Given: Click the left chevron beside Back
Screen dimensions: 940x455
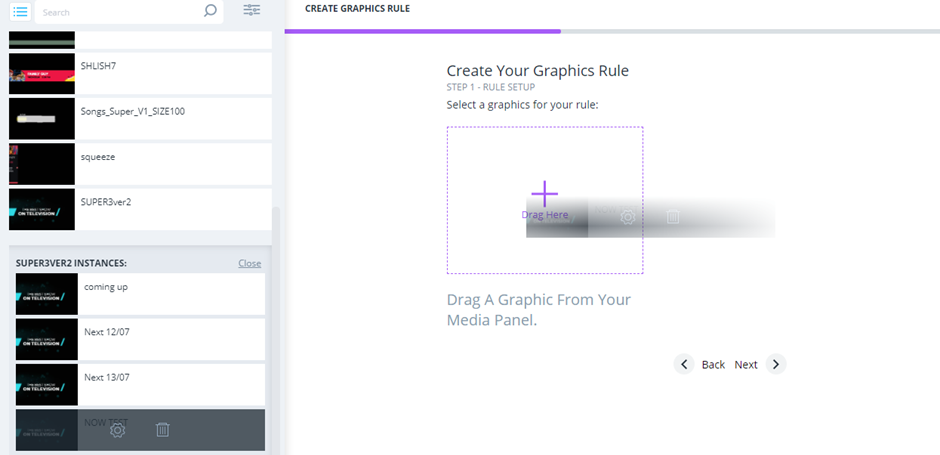Looking at the screenshot, I should [x=684, y=364].
